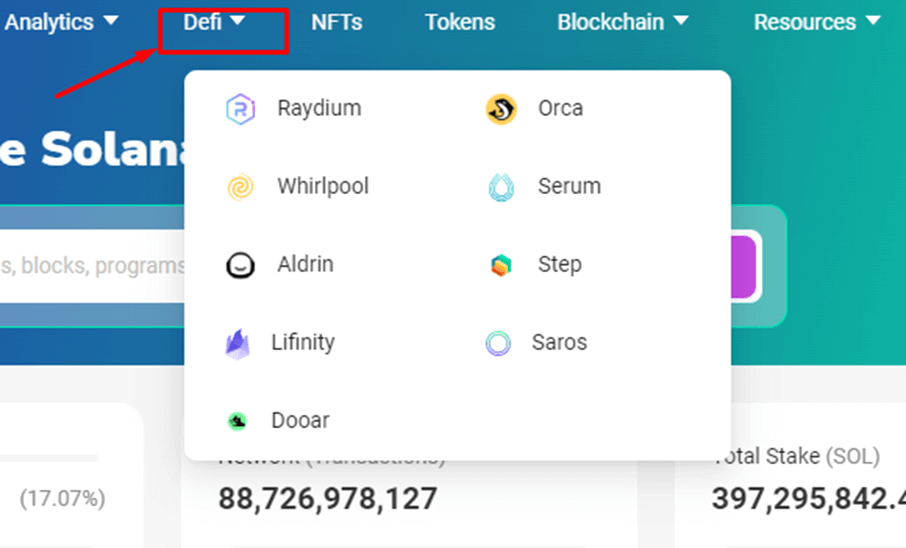Go to the Tokens menu item
906x548 pixels.
pos(460,22)
